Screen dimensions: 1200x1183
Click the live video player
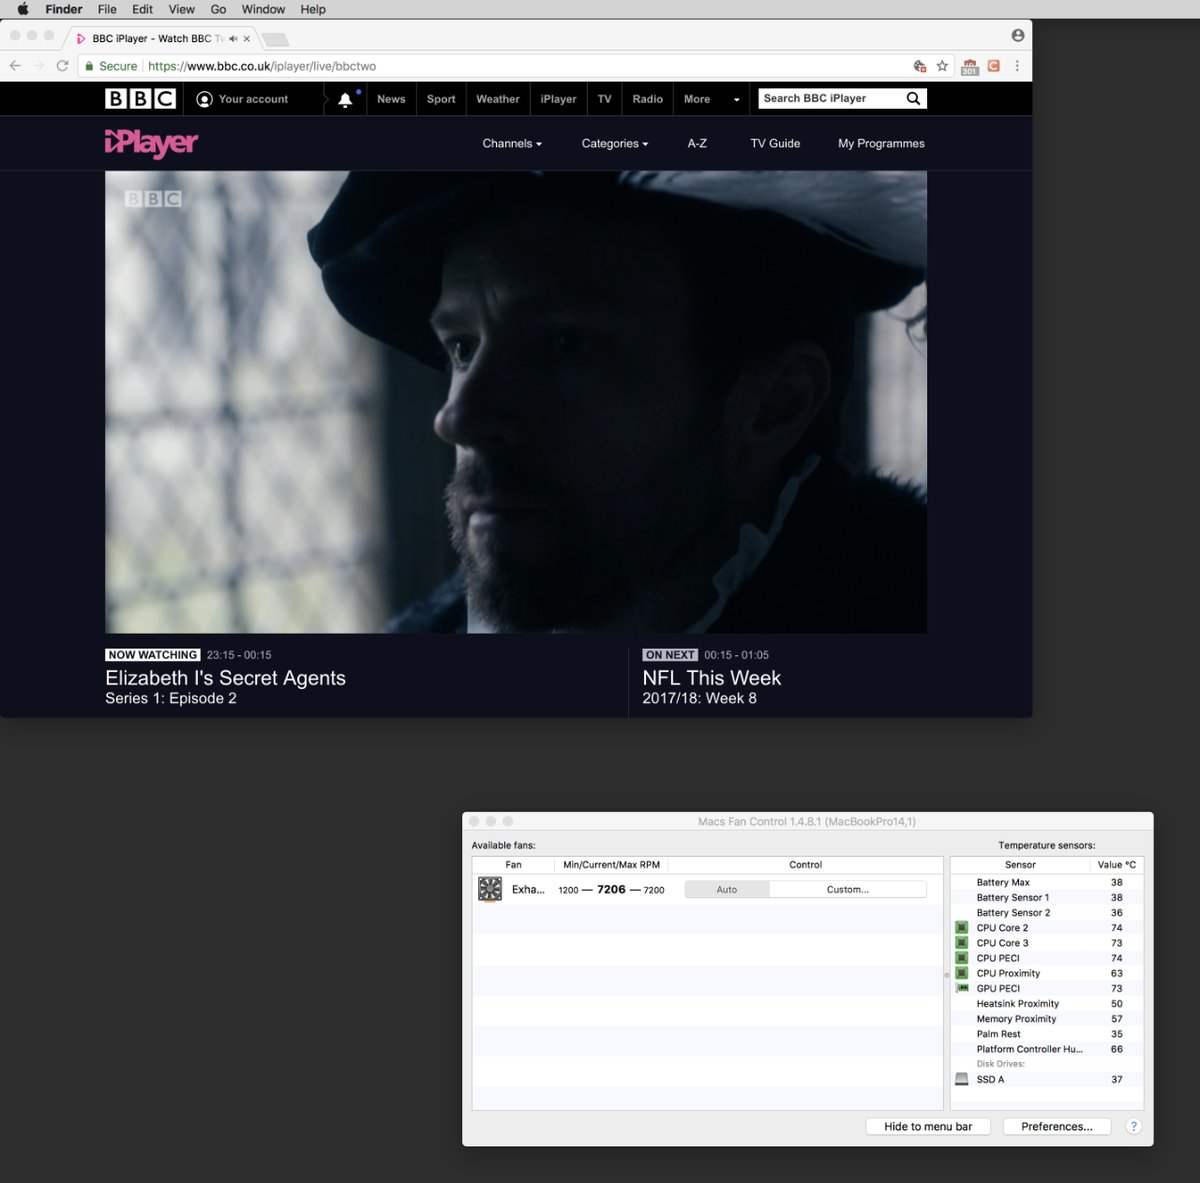click(x=516, y=402)
